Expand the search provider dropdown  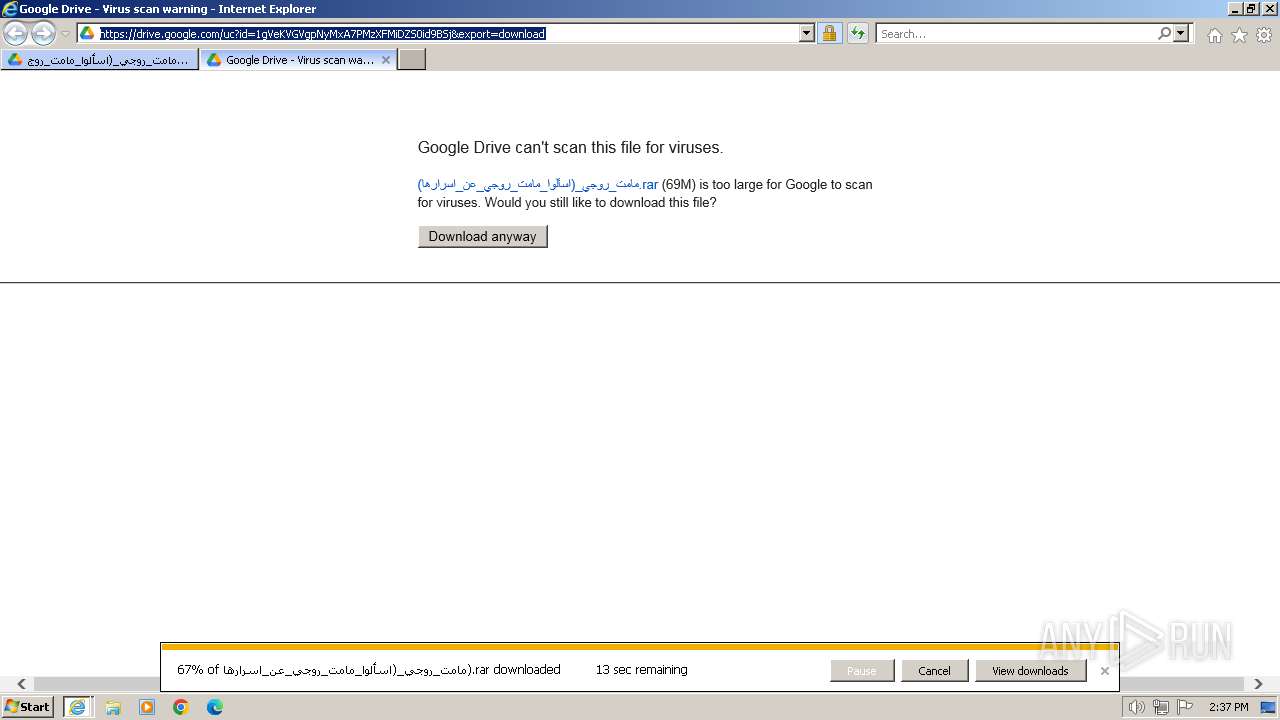point(1181,33)
